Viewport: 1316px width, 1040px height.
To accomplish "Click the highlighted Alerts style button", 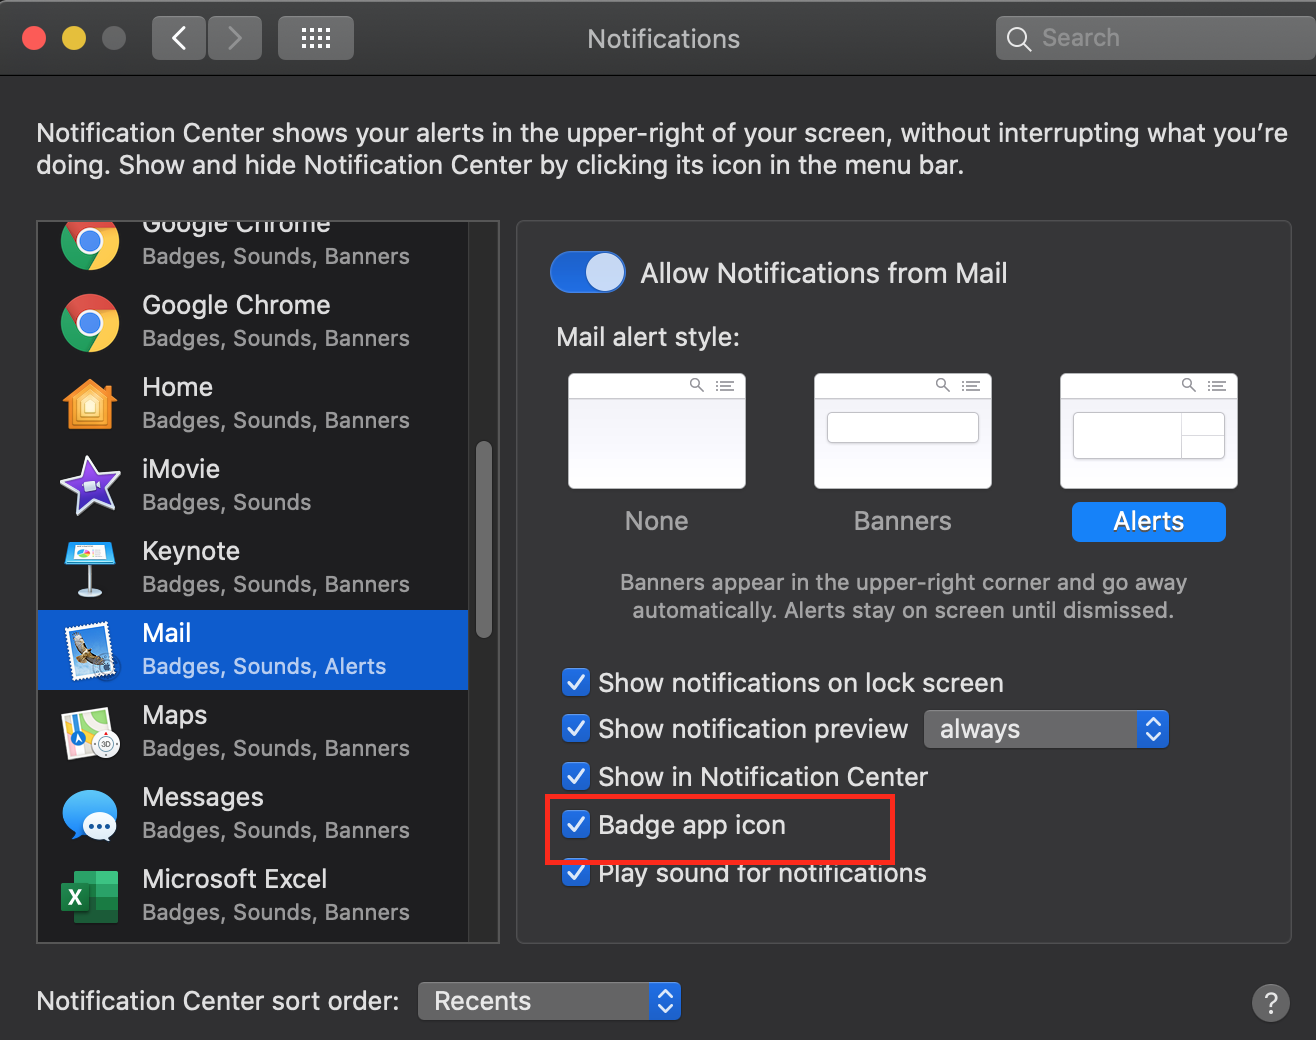I will point(1149,521).
